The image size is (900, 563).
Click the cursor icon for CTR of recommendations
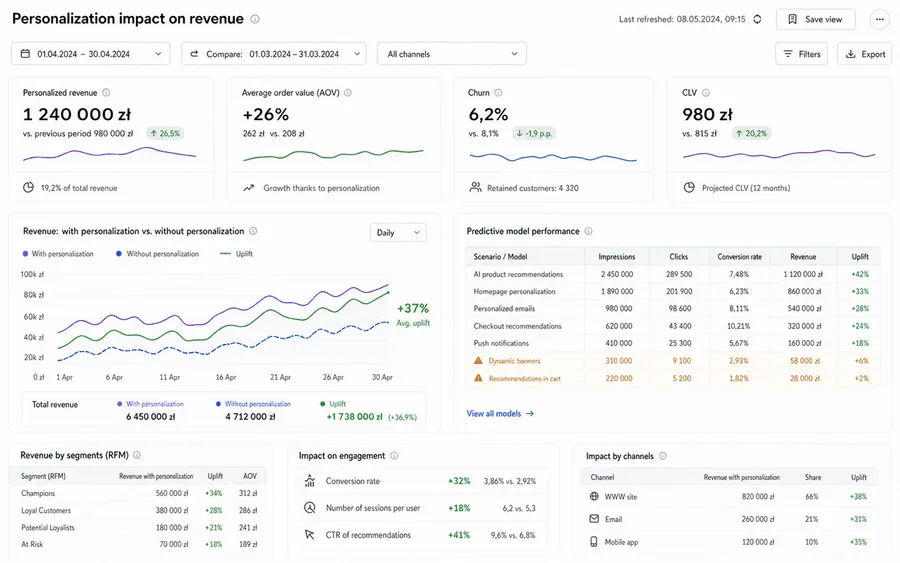pyautogui.click(x=309, y=535)
